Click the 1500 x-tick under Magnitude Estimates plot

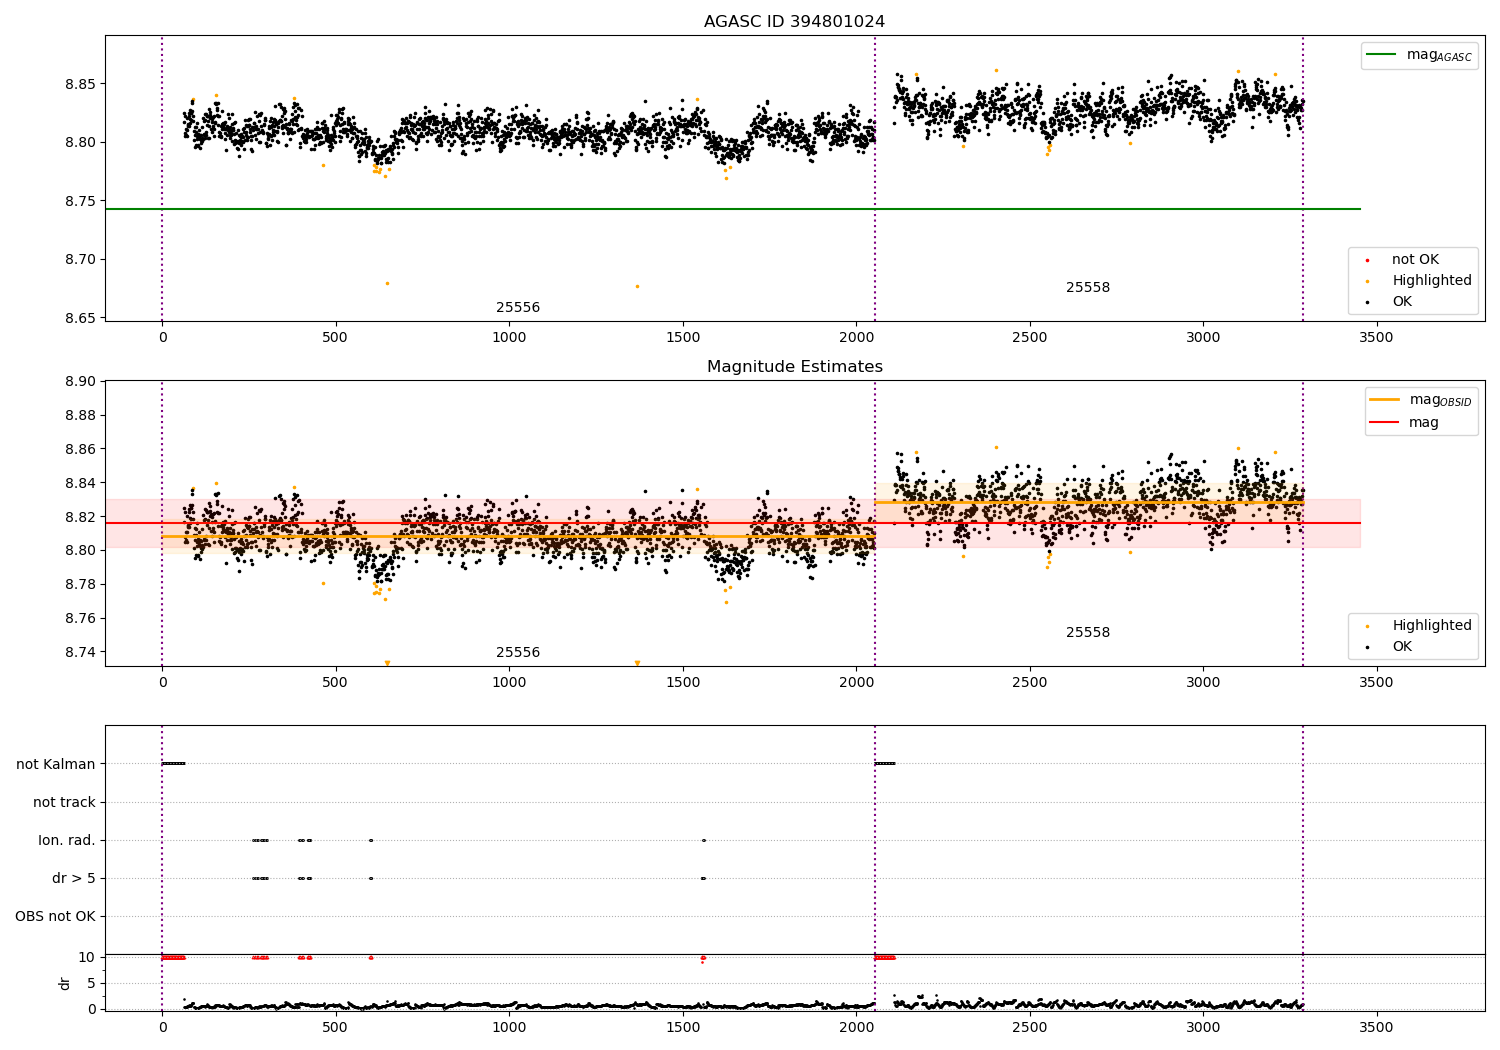683,683
